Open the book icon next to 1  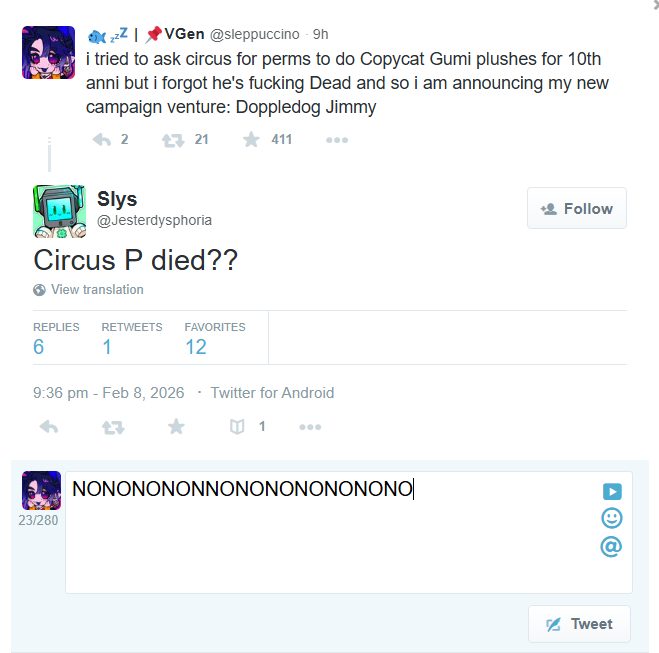point(237,427)
